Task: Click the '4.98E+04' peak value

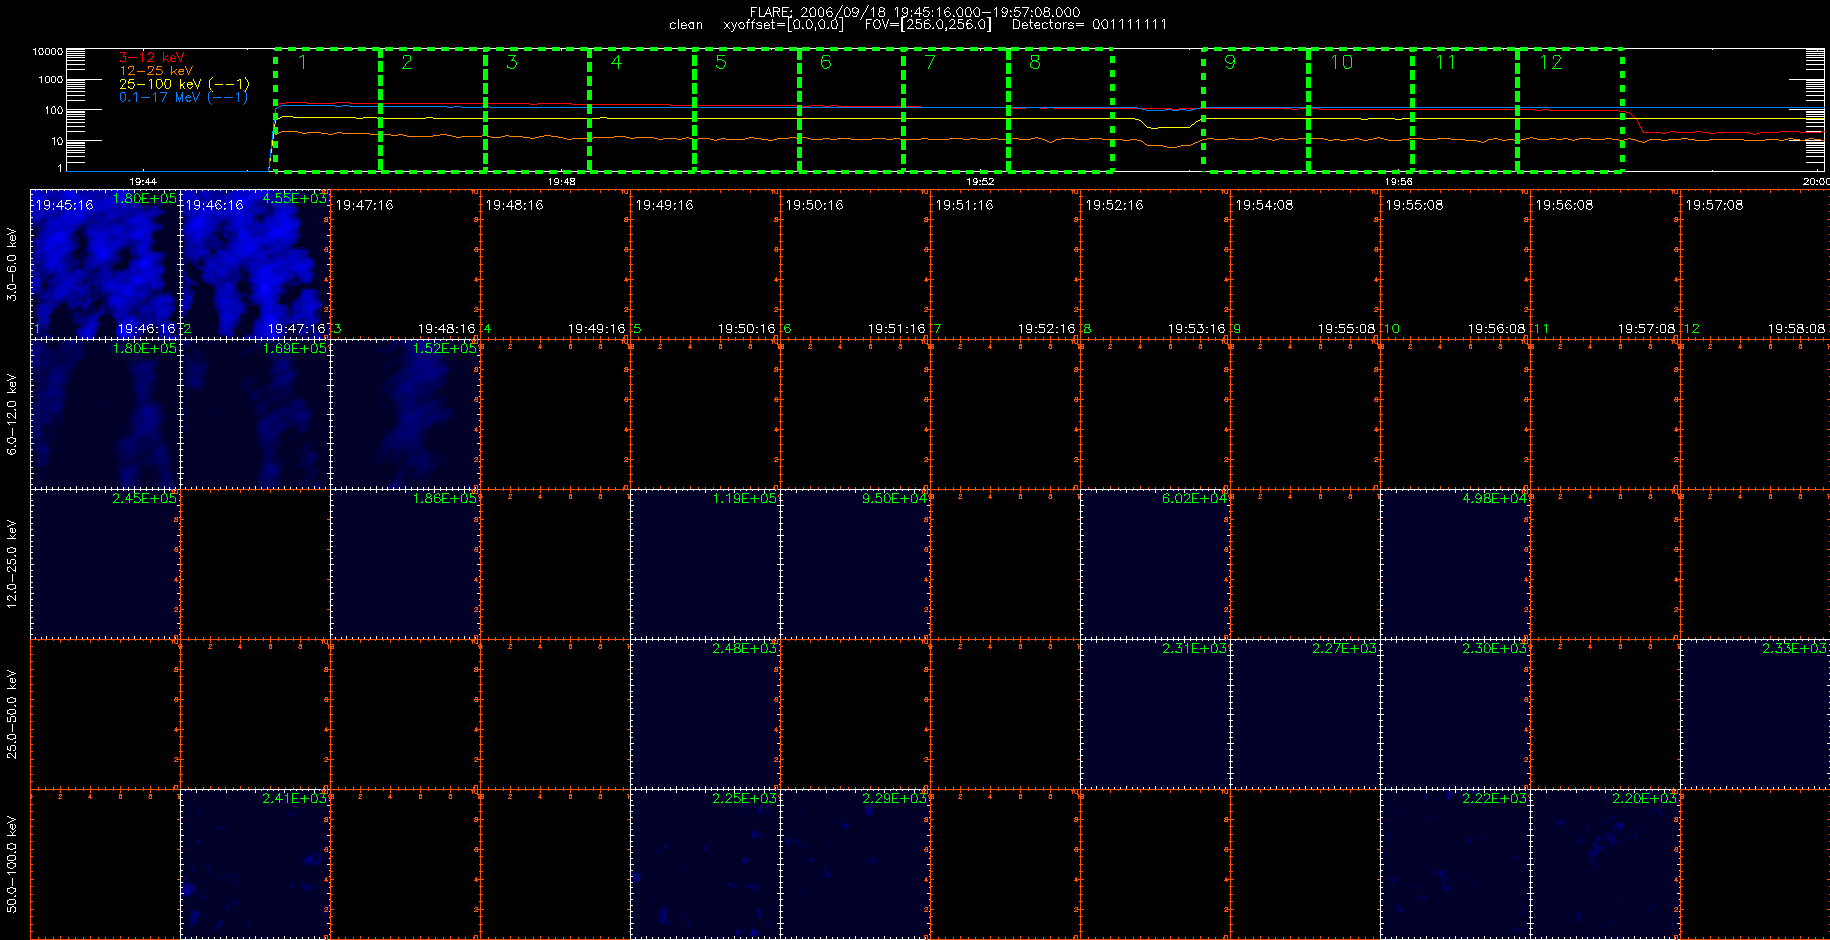Action: click(1494, 498)
